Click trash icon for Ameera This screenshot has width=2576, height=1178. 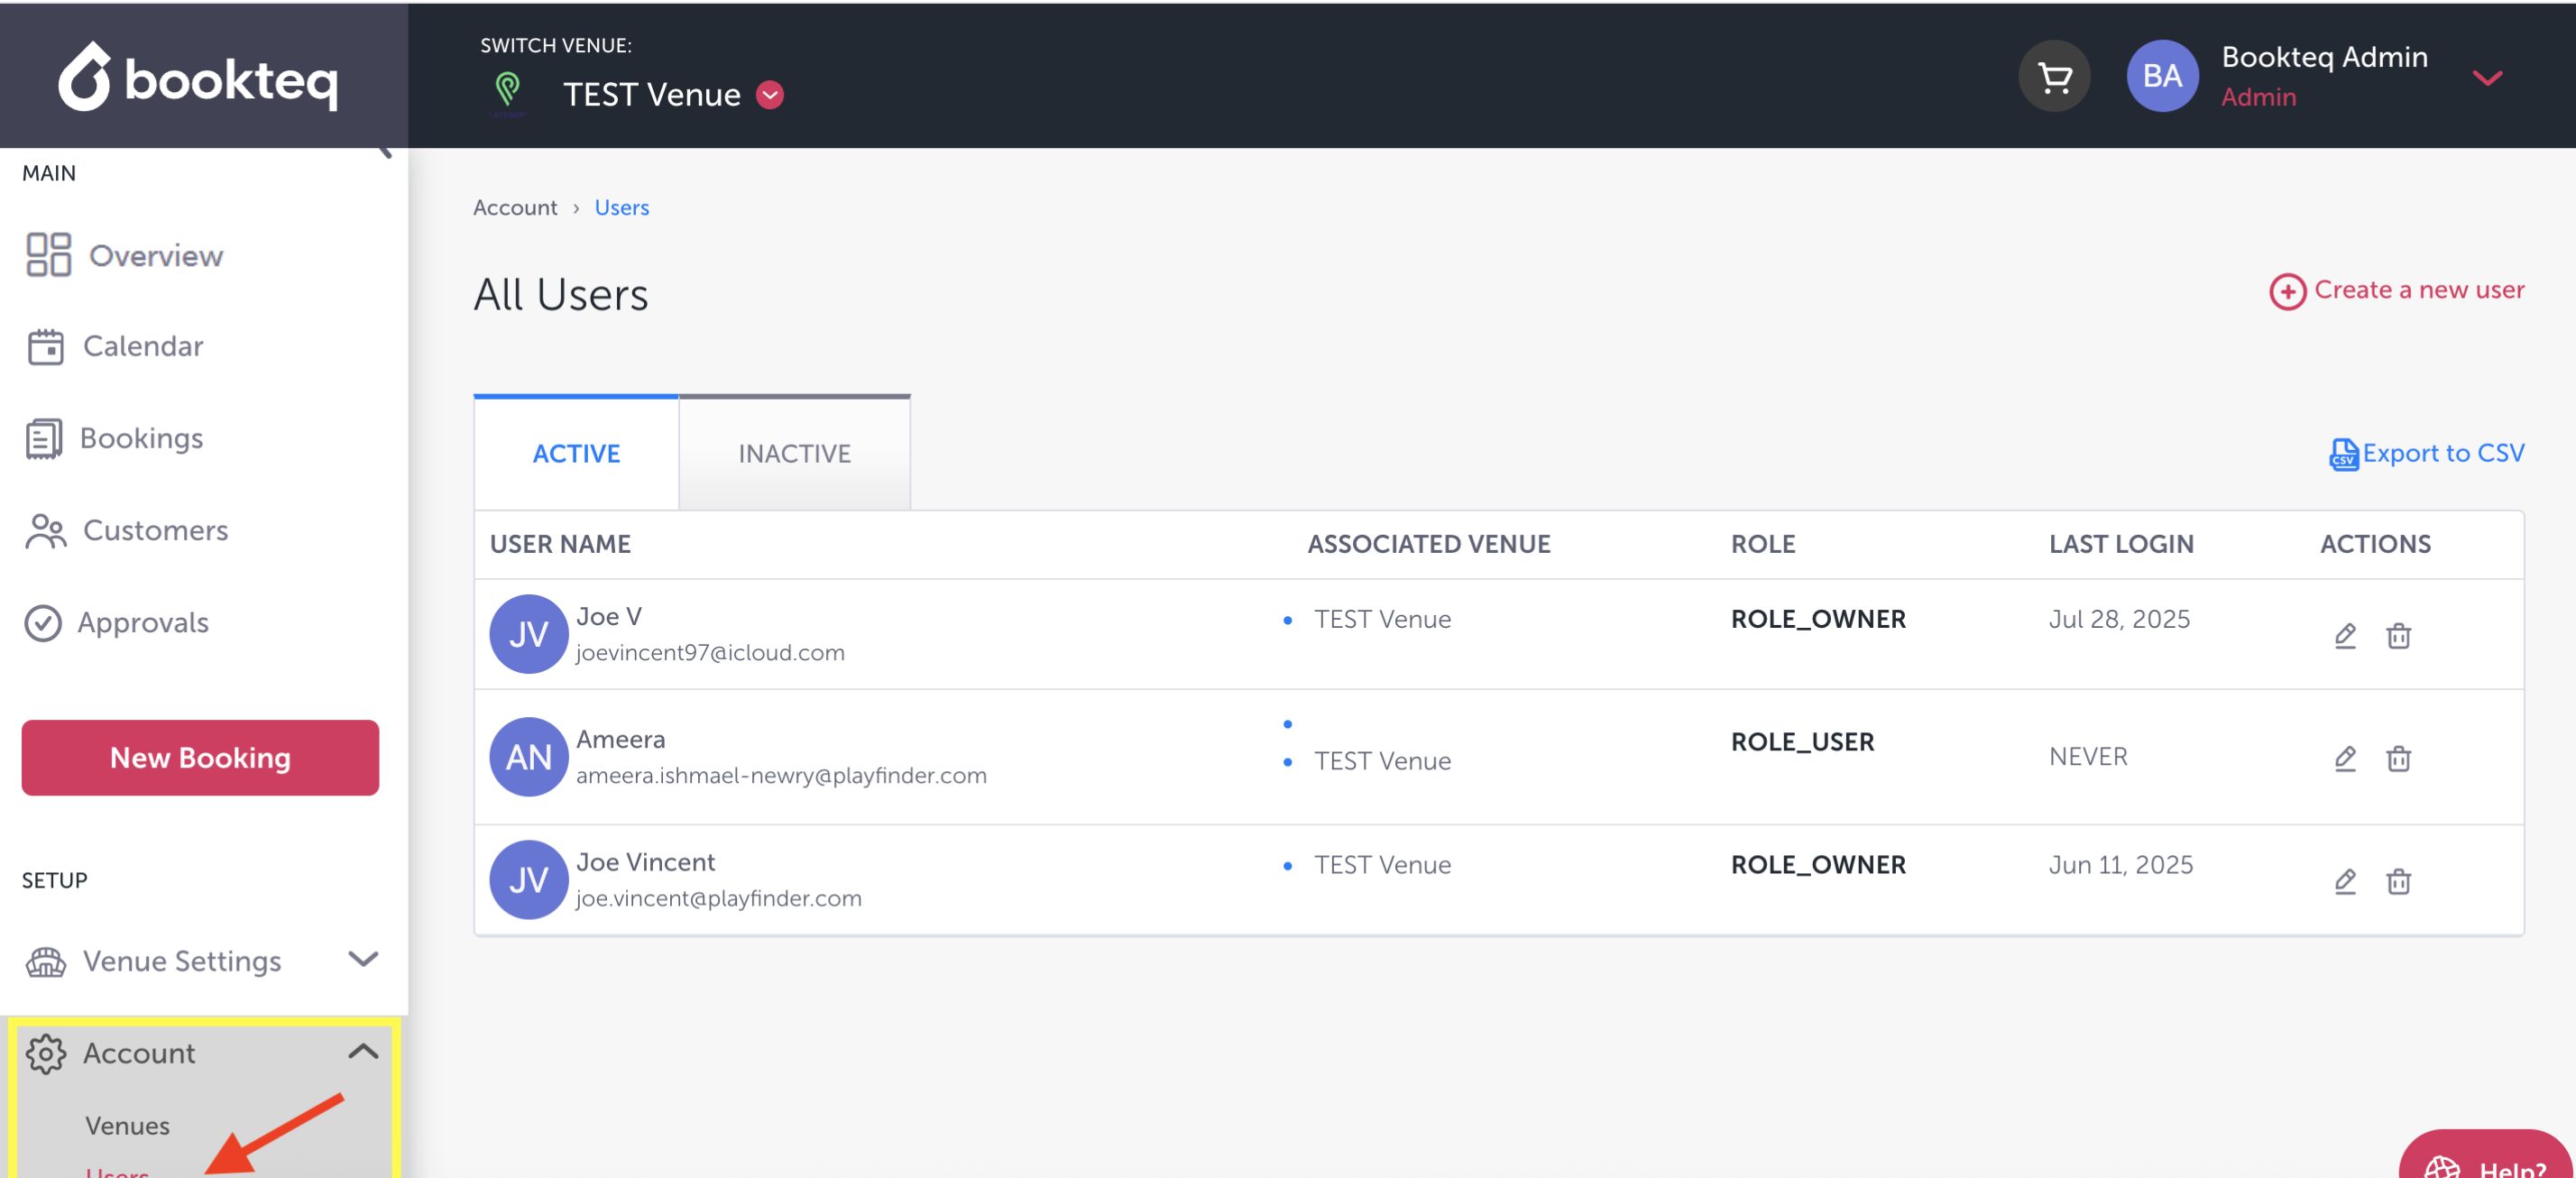click(x=2398, y=758)
